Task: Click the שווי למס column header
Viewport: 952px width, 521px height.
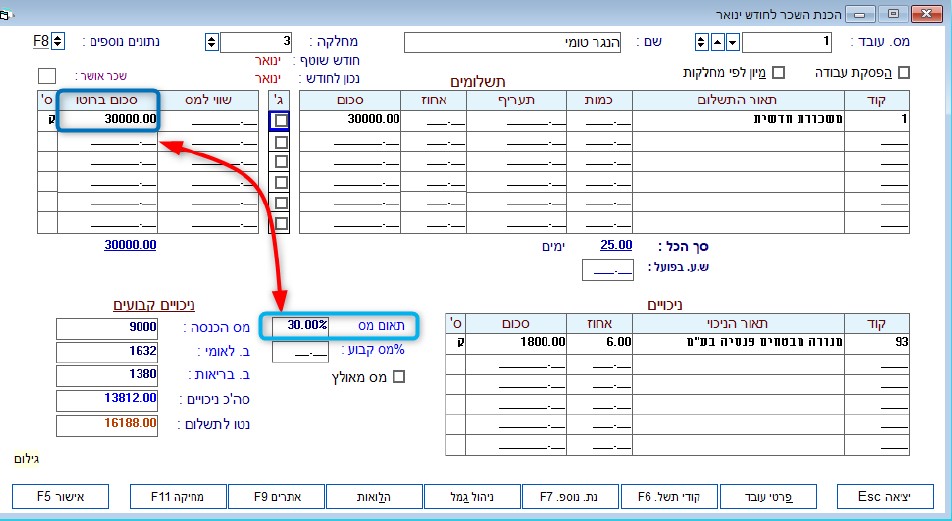Action: (208, 100)
